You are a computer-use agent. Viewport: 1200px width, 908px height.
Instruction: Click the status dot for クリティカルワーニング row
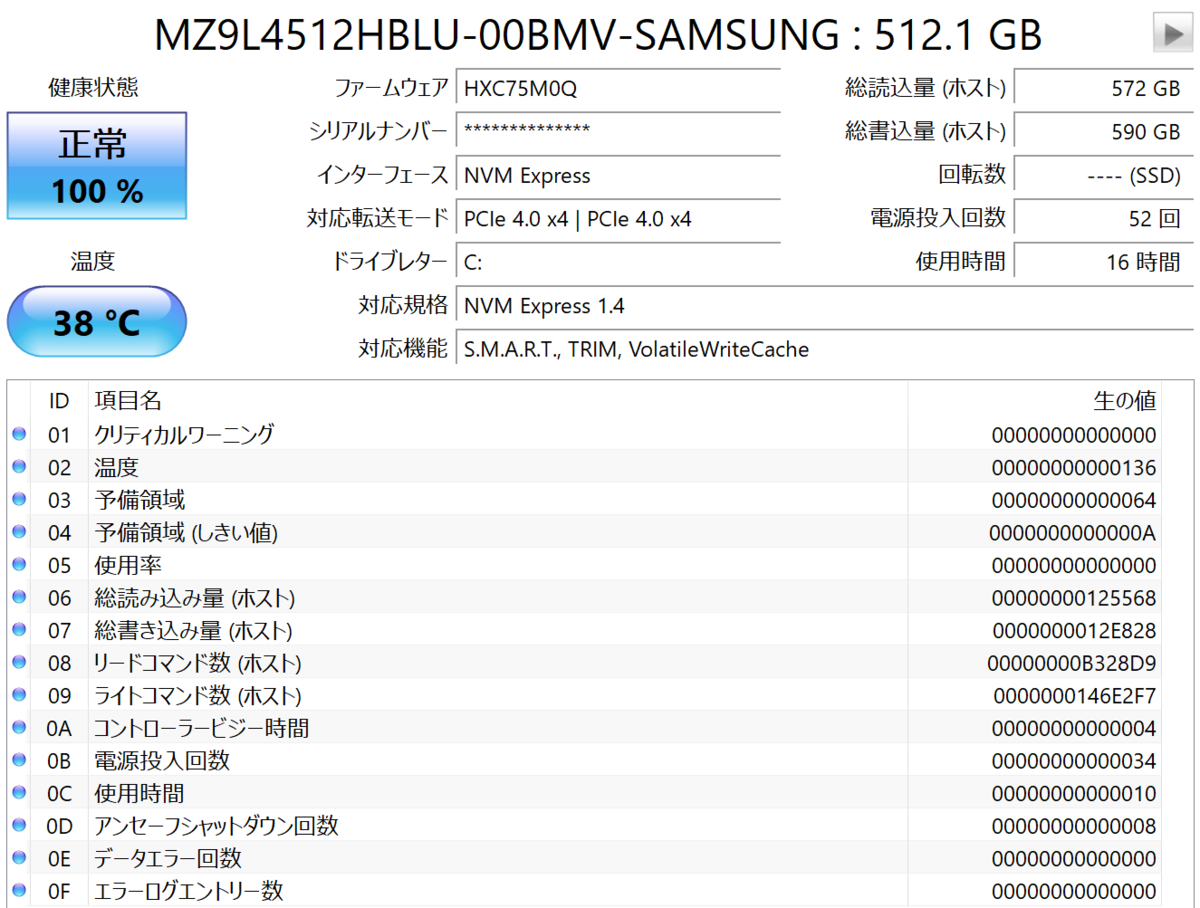pyautogui.click(x=19, y=434)
